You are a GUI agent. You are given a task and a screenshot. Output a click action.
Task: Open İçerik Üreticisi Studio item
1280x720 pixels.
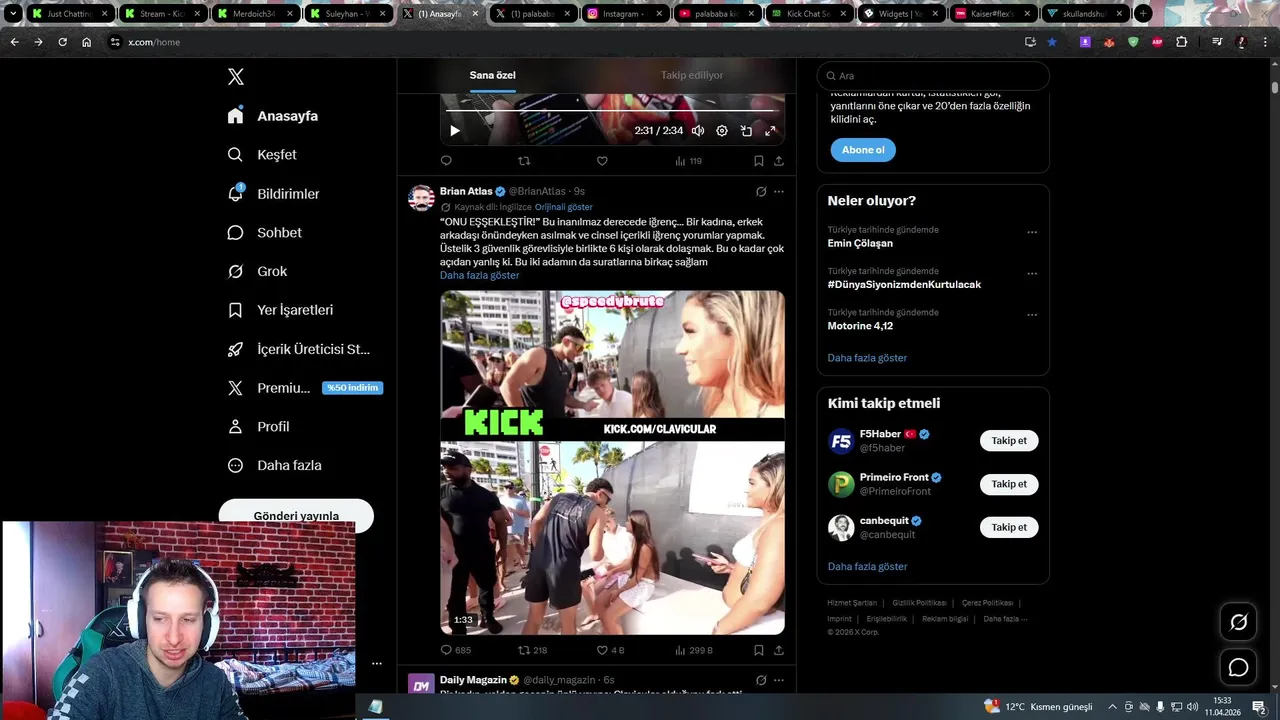click(299, 349)
